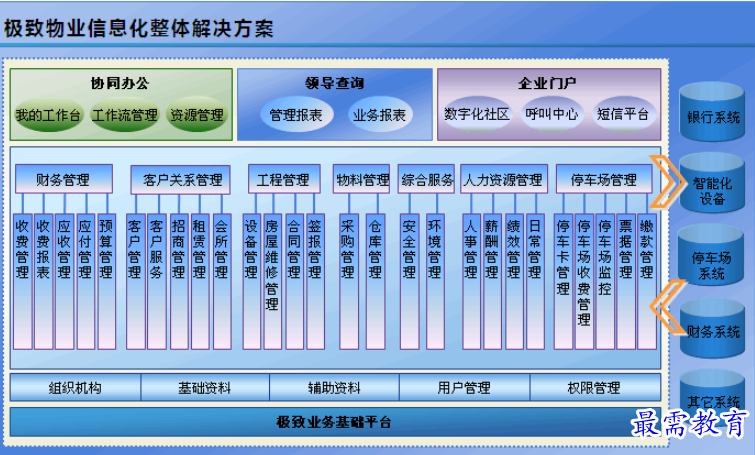Open the 薪酬管理 vertical box
755x455 pixels.
tap(492, 281)
